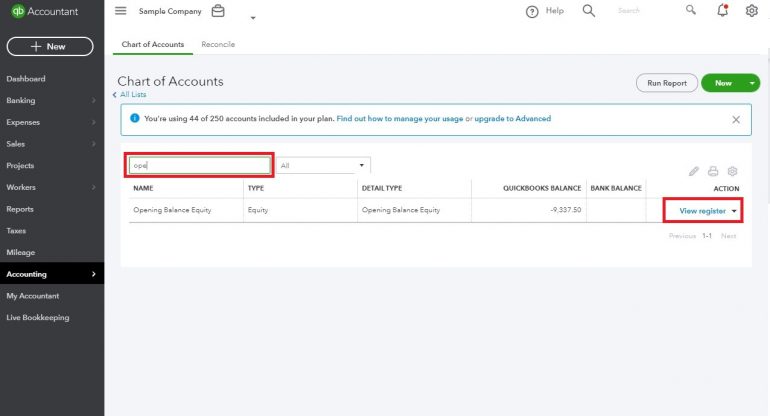
Task: Open Reports in the left sidebar
Action: [x=20, y=209]
